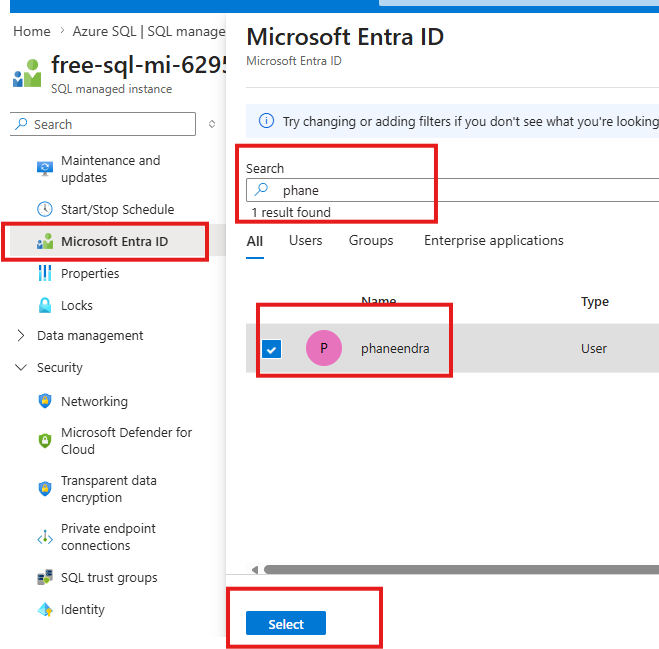Click the SQL trust groups icon
Viewport: 659px width, 649px height.
[45, 577]
